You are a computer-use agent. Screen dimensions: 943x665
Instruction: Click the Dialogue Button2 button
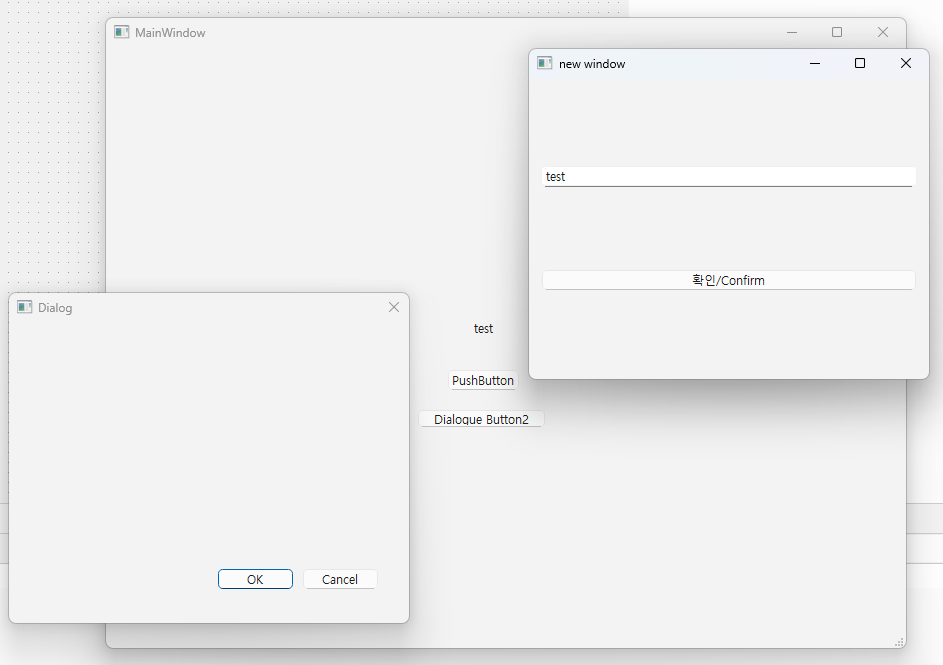click(481, 419)
